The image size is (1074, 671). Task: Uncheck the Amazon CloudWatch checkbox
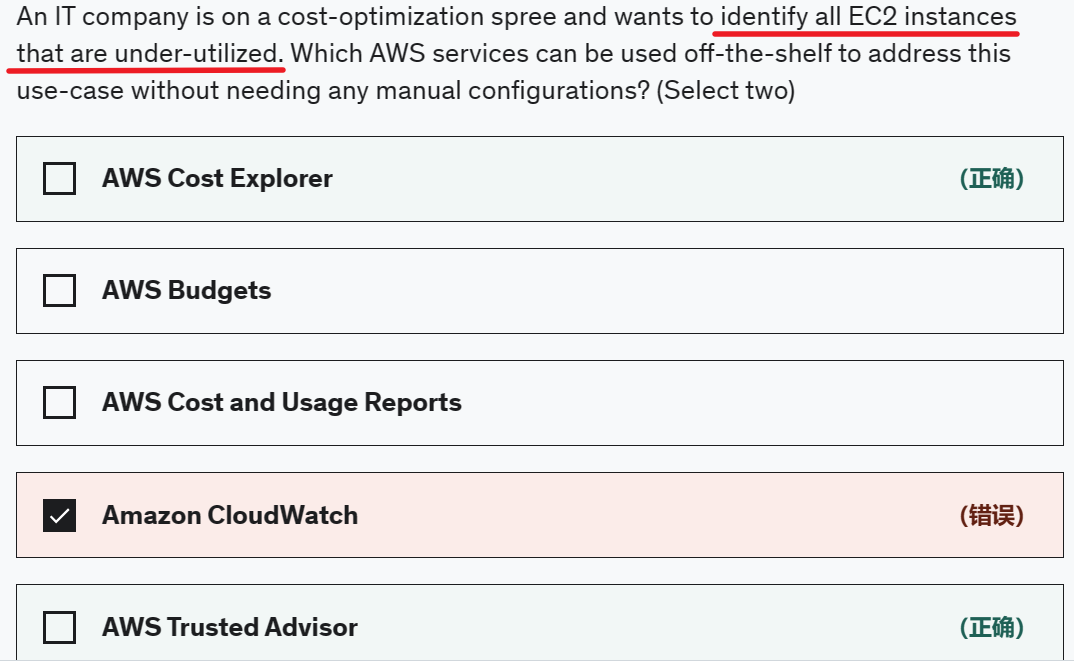[x=60, y=516]
